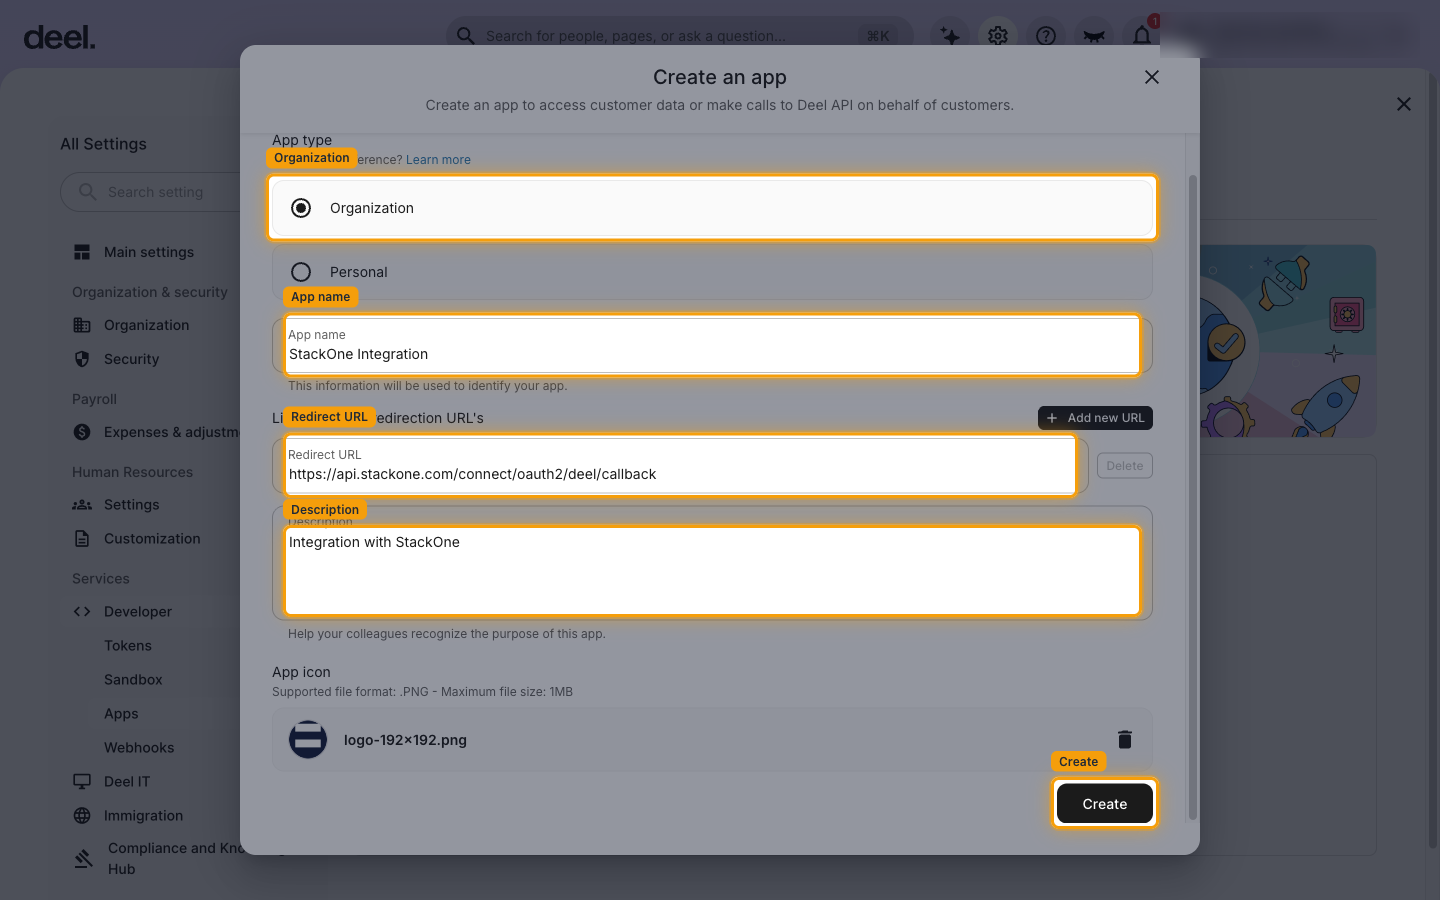
Task: Click the Compliance gavel icon
Action: [84, 858]
